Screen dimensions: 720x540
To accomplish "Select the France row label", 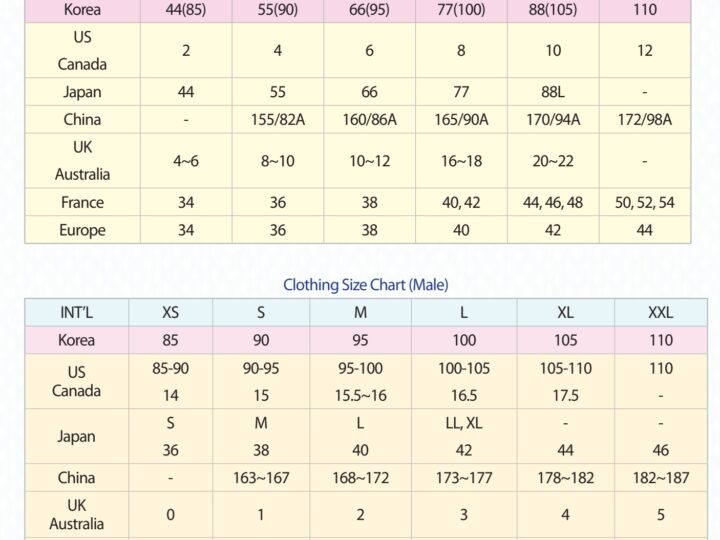I will pyautogui.click(x=83, y=202).
